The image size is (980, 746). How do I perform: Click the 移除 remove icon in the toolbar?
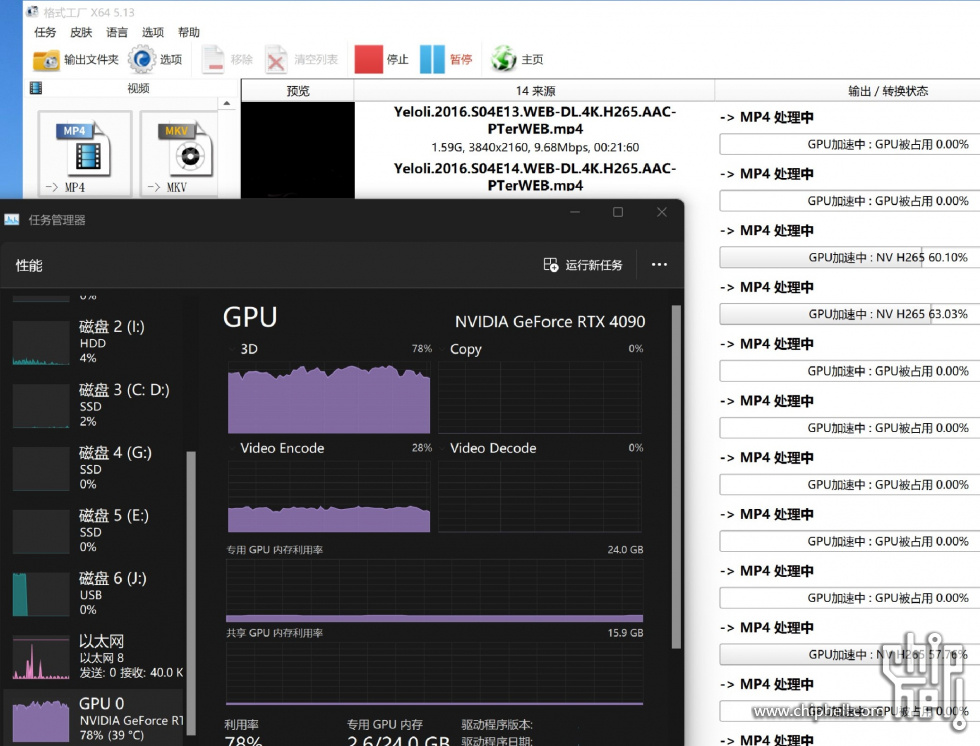pyautogui.click(x=213, y=60)
